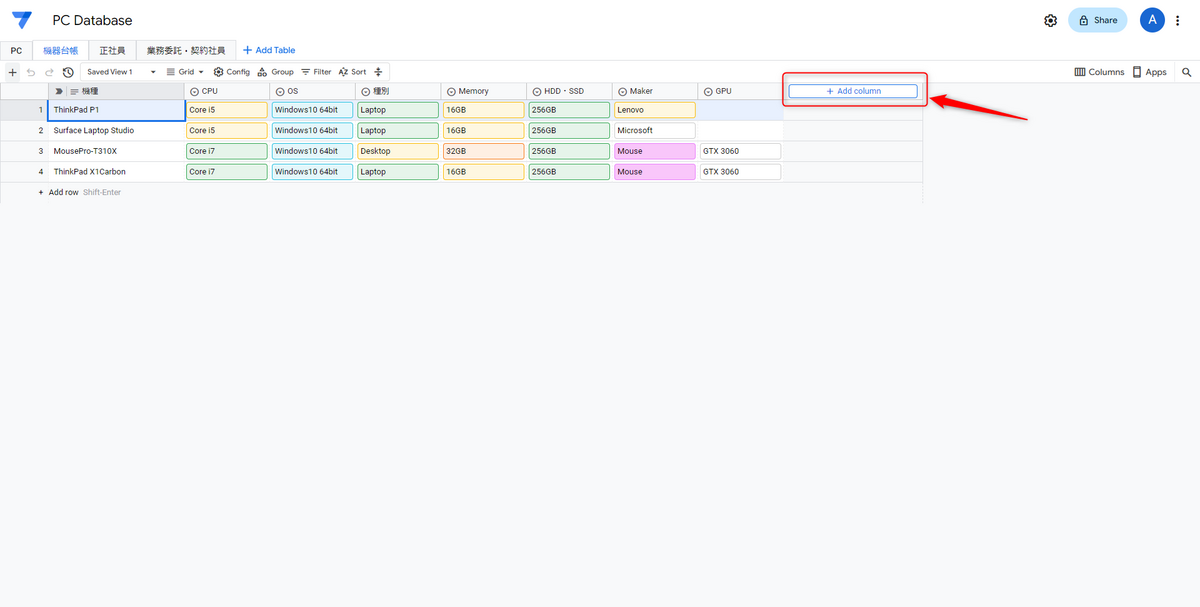Click the HDD・SSD column dropdown icon
1200x607 pixels.
click(x=536, y=91)
